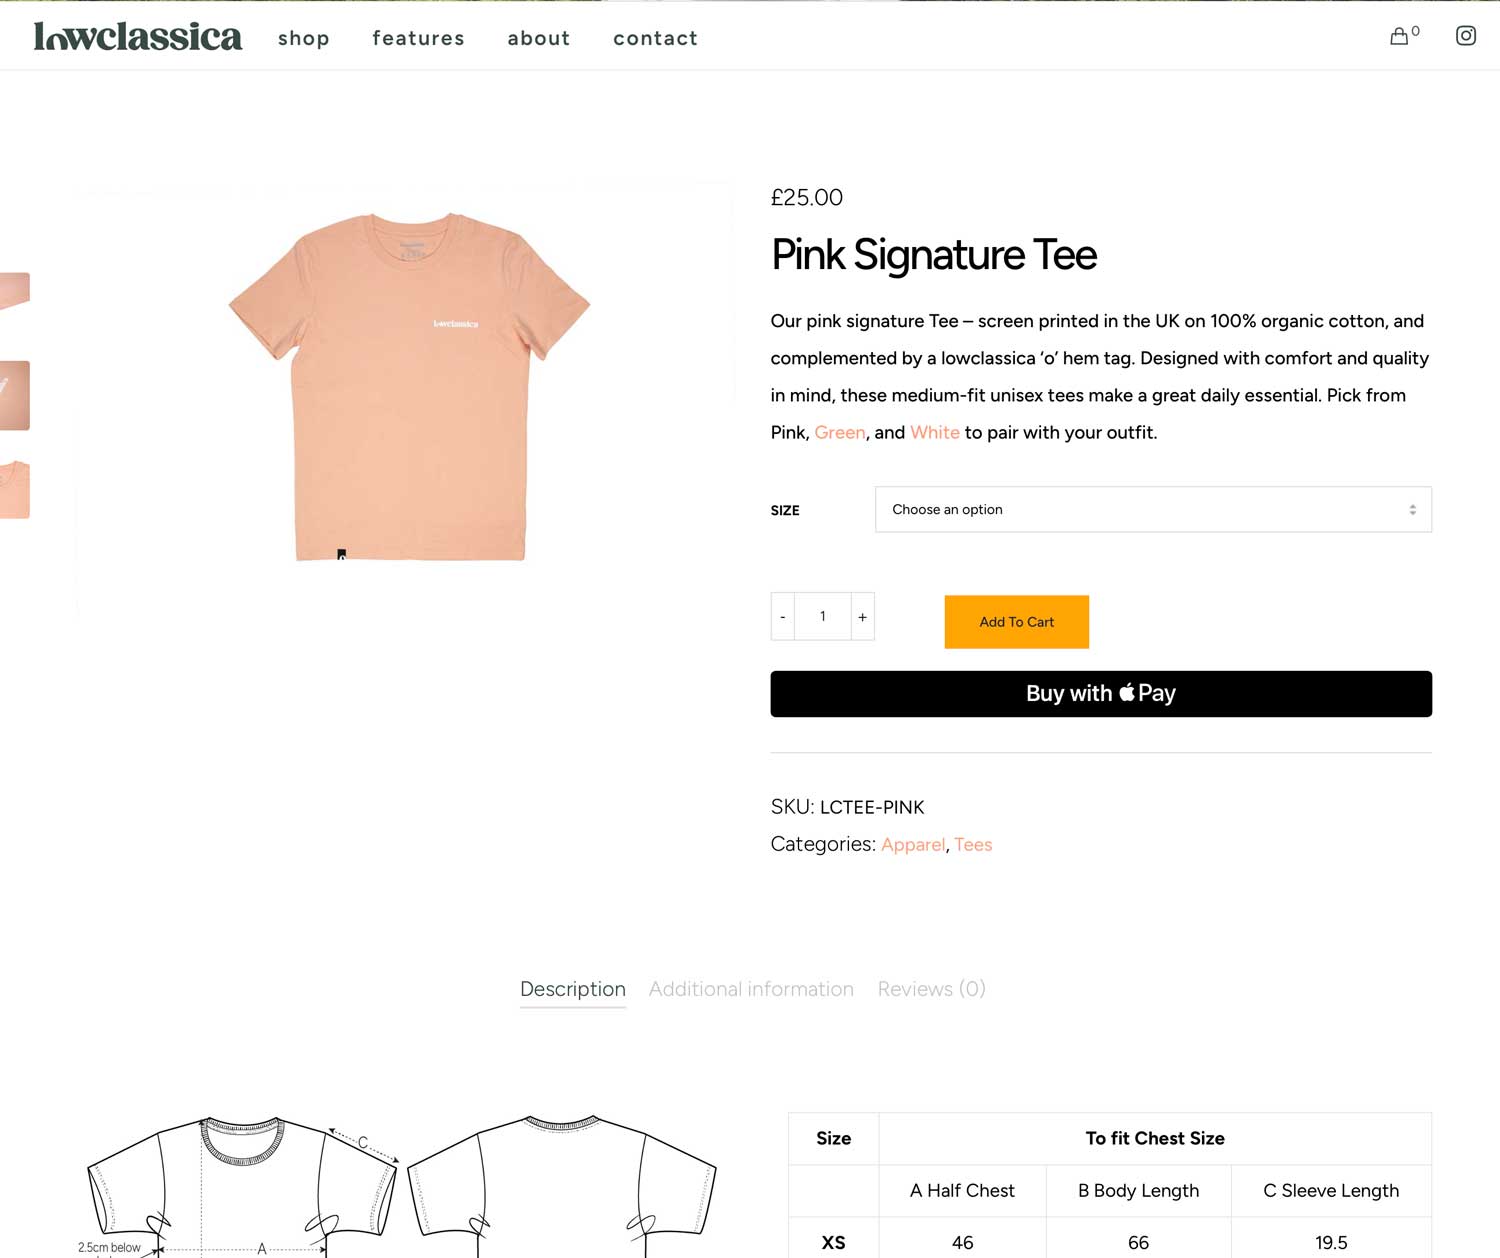Select Buy with Apple Pay

coord(1100,693)
